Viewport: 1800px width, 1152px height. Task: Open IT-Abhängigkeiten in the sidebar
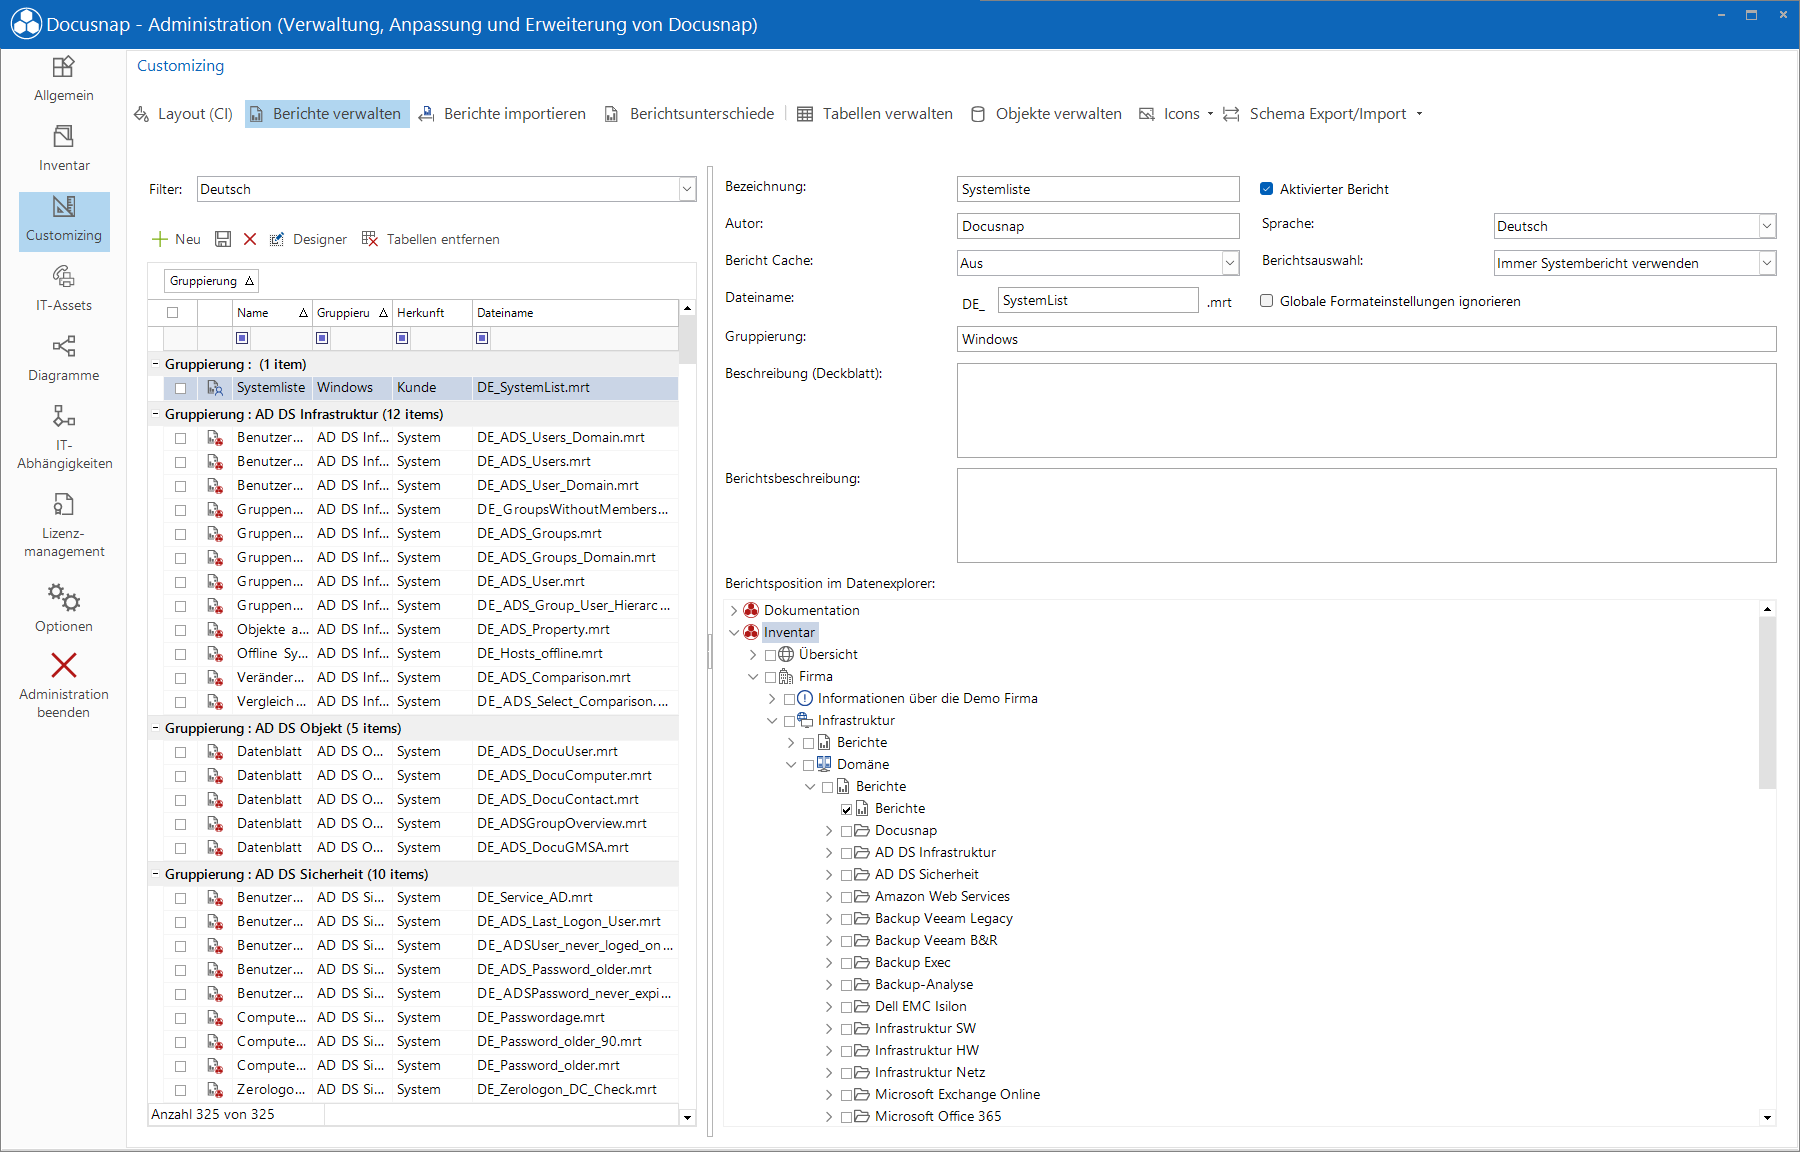tap(64, 437)
